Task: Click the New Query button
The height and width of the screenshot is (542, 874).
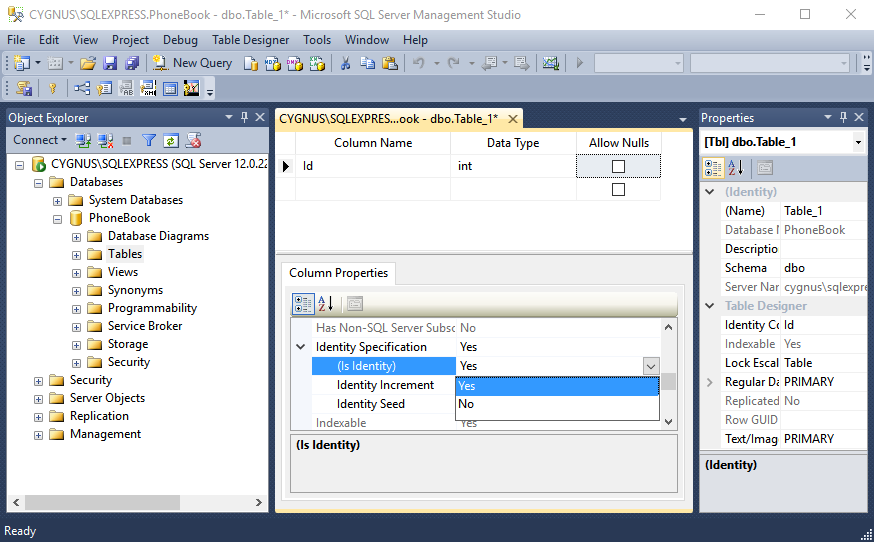Action: (x=193, y=63)
